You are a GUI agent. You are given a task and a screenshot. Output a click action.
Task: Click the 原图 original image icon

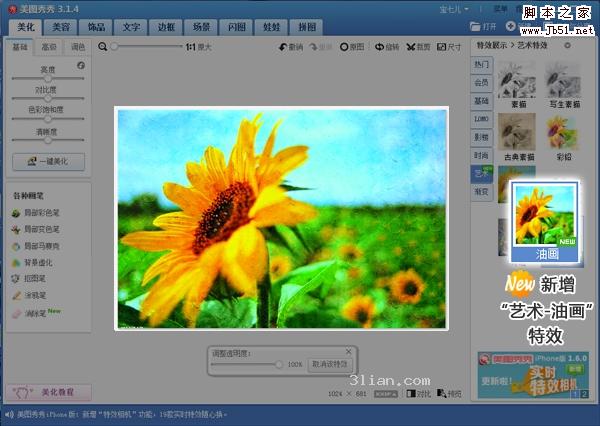pyautogui.click(x=344, y=47)
